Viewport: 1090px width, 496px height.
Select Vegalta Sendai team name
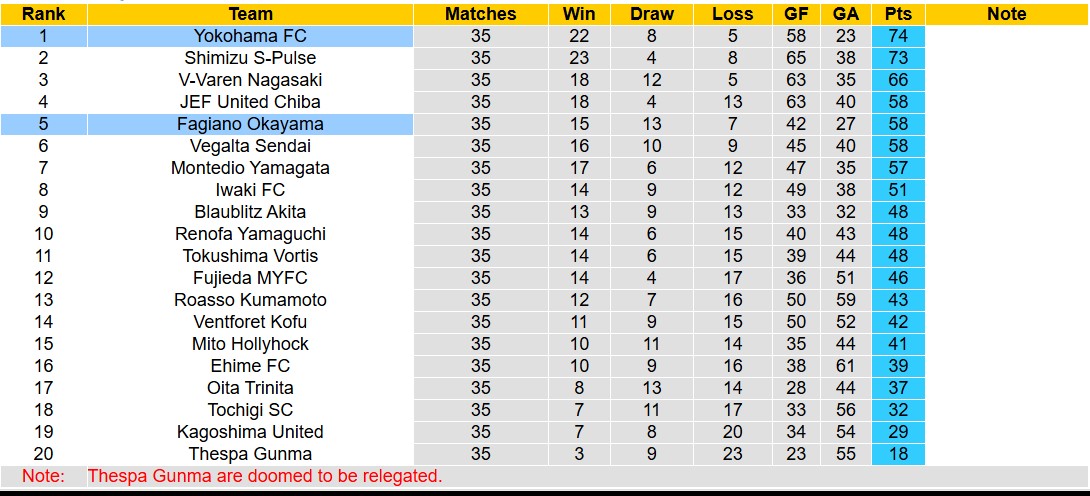(x=250, y=146)
